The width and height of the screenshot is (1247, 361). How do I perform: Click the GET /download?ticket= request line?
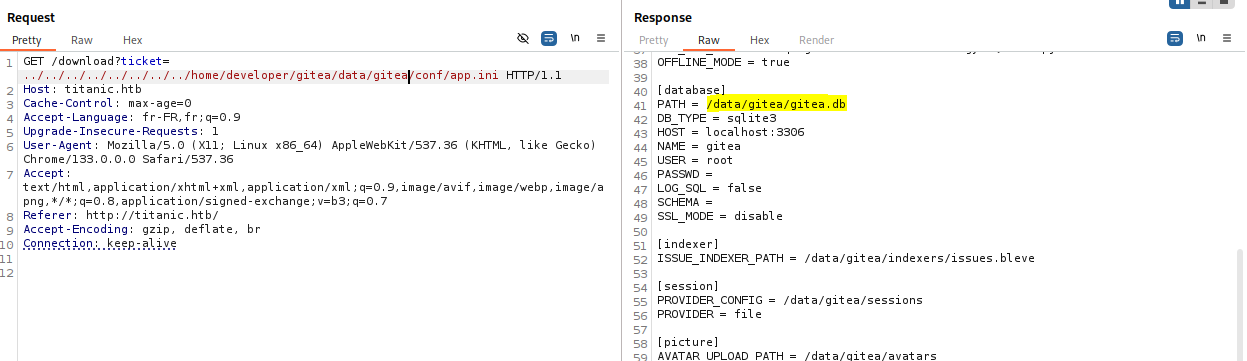[x=97, y=62]
